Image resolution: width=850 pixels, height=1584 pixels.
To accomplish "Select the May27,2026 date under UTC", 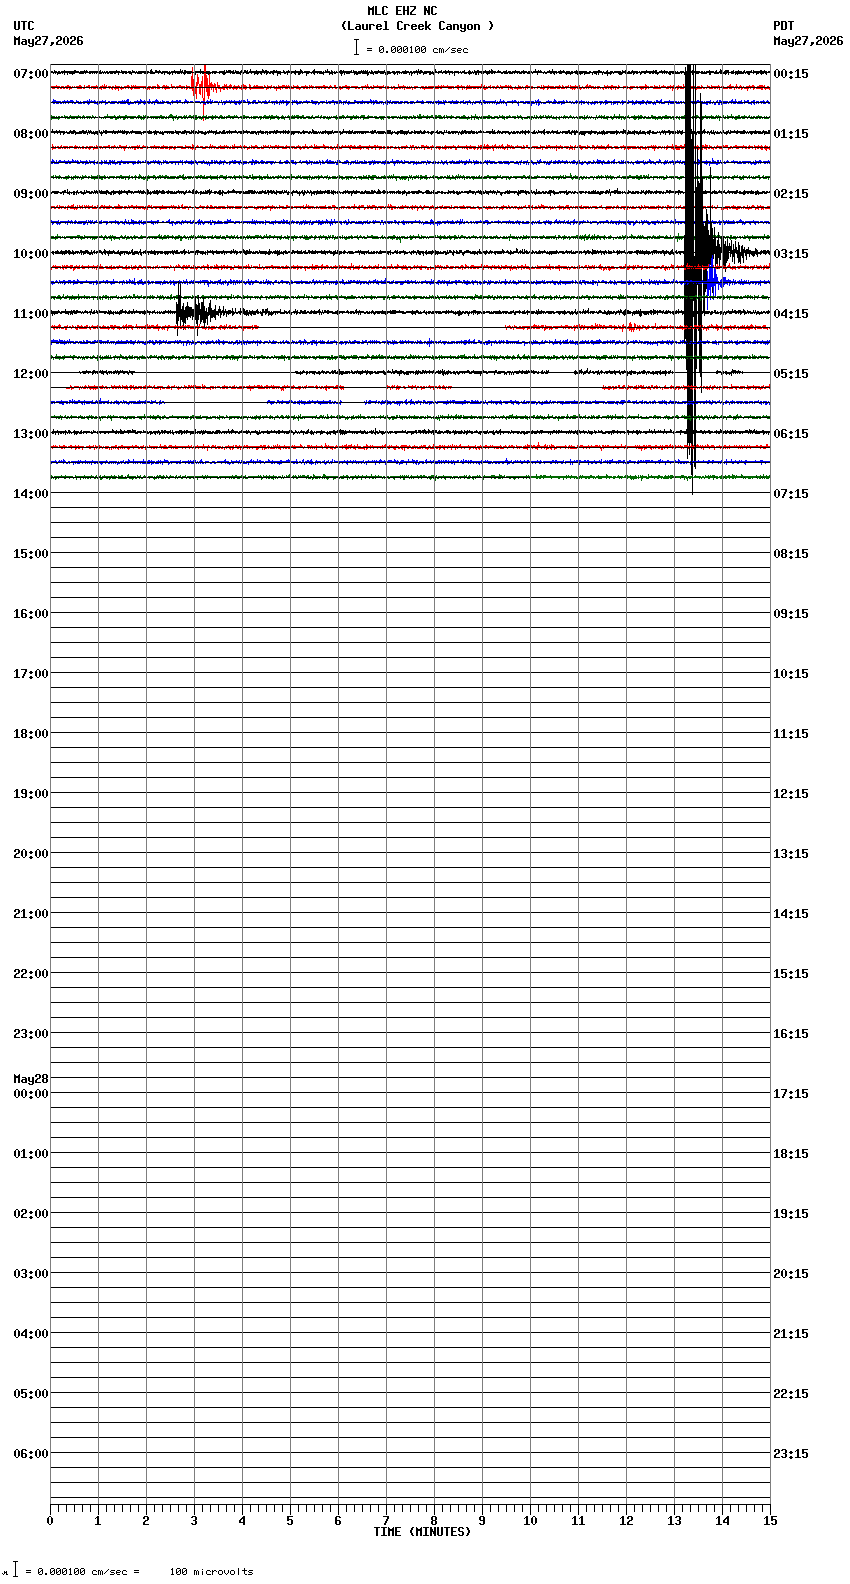I will 48,41.
